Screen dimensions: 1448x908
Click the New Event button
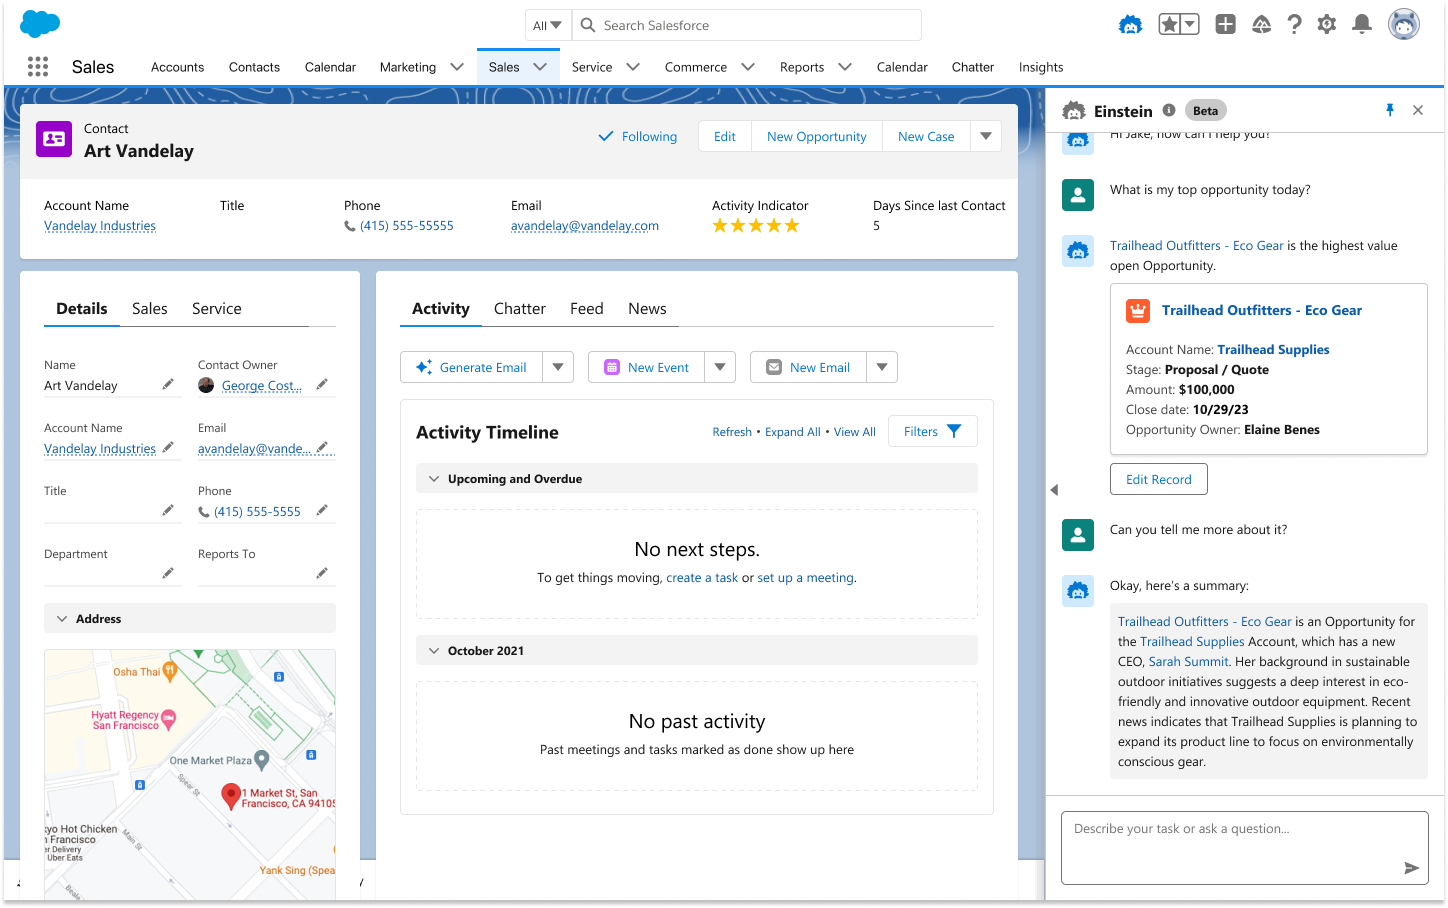click(x=647, y=367)
